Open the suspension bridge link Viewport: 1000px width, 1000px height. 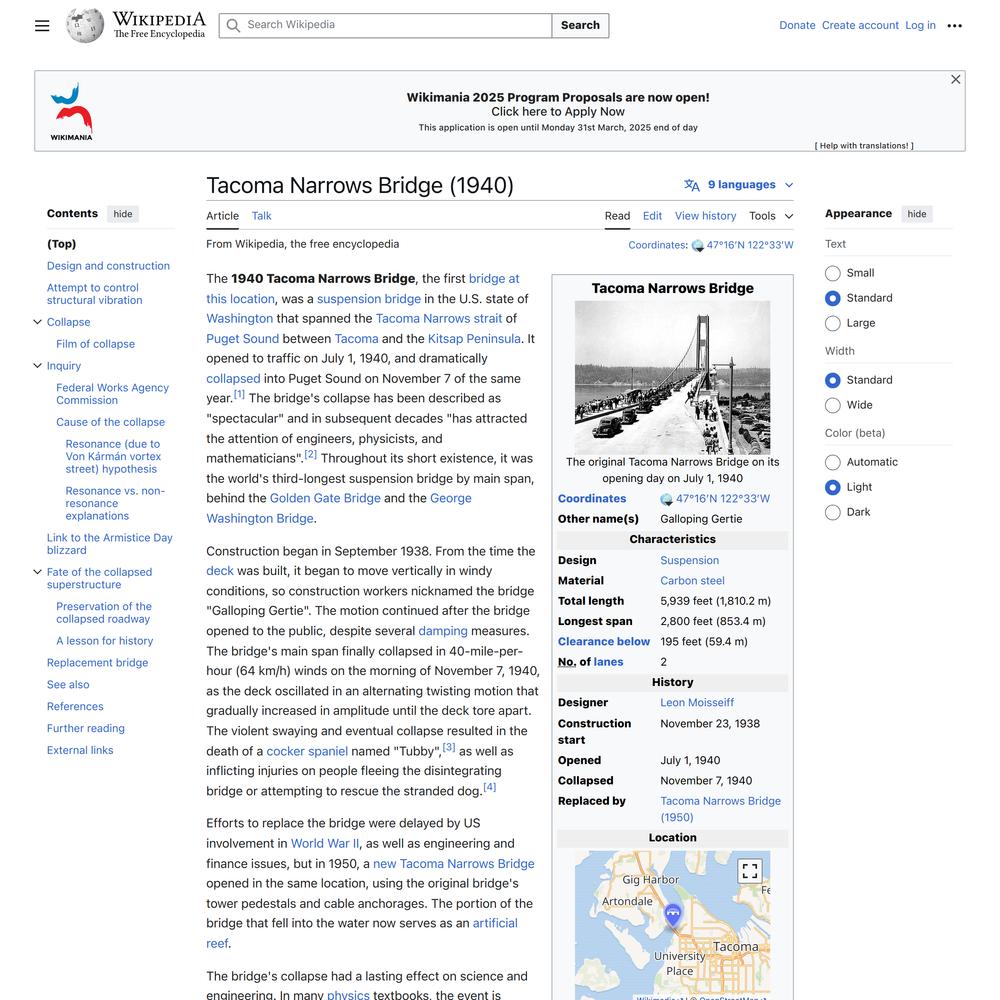[x=369, y=299]
